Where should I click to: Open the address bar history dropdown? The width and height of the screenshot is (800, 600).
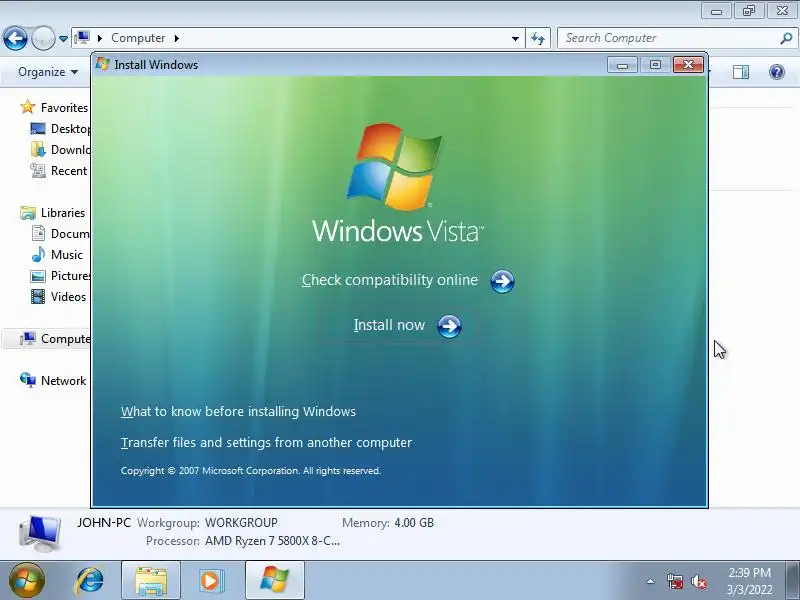tap(515, 38)
